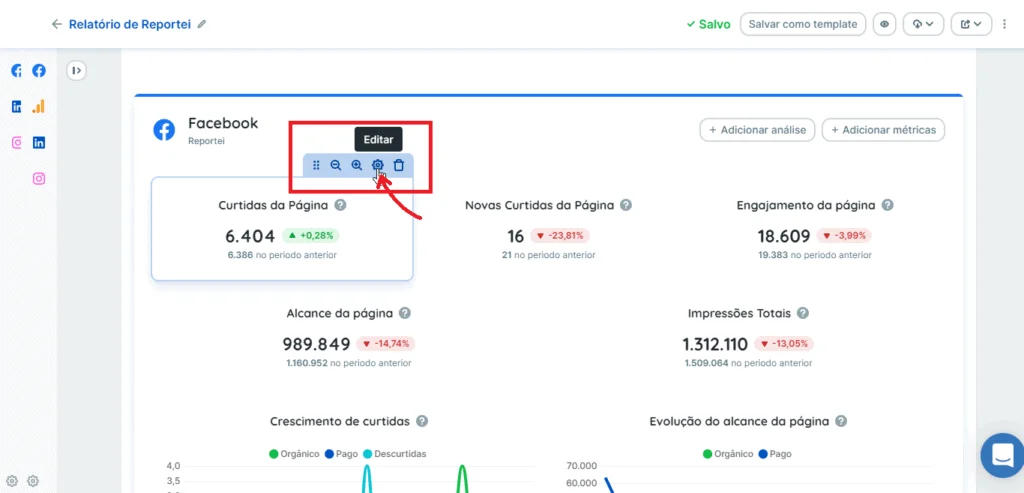Image resolution: width=1024 pixels, height=493 pixels.
Task: Show help for Crescimento de curtidas chart
Action: coord(423,421)
